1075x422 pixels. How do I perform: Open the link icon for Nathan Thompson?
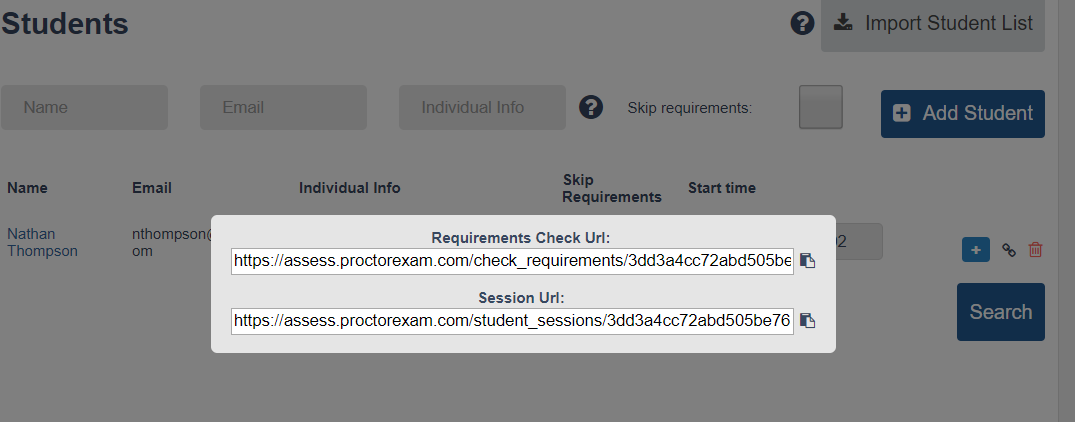1008,250
